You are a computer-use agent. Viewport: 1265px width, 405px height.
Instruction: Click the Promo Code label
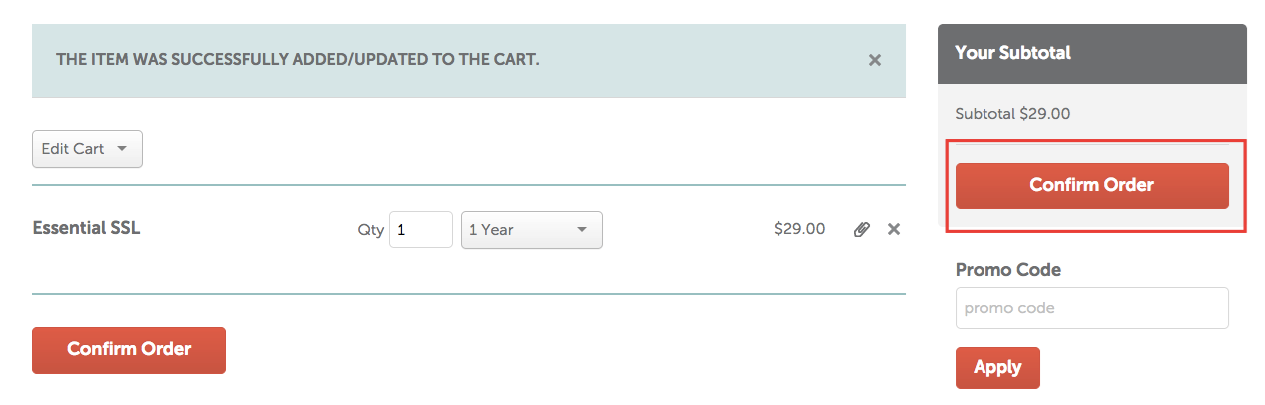(x=1008, y=270)
